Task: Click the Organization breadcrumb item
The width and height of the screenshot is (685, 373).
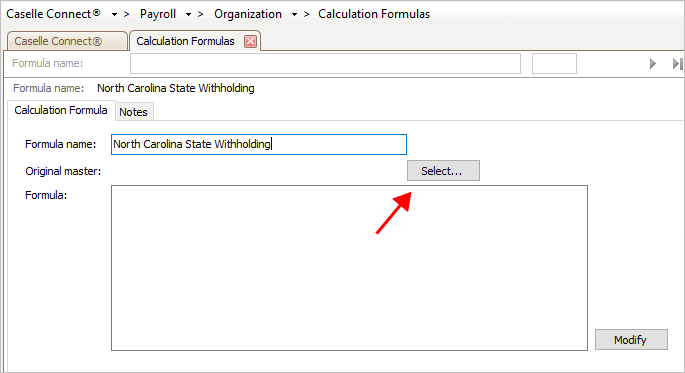Action: point(248,14)
